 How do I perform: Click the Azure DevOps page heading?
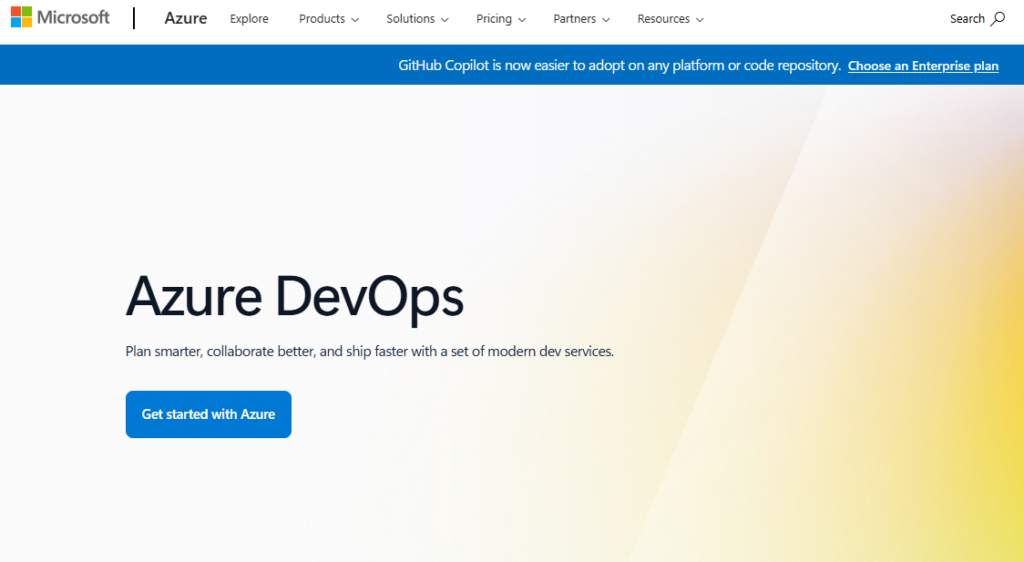pos(295,297)
